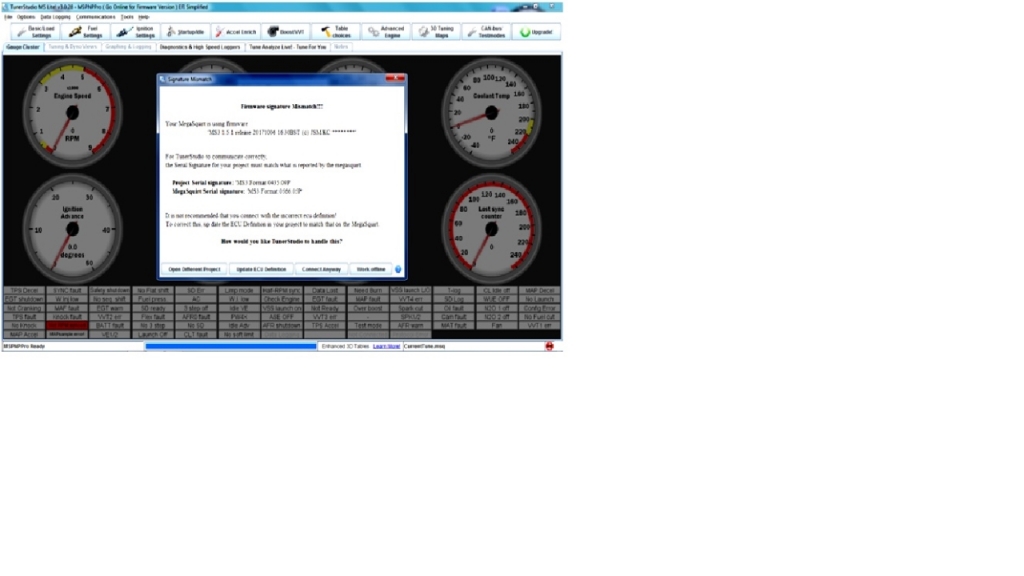Open the CAN-bus/Testmodes toolbar menu

click(x=487, y=32)
